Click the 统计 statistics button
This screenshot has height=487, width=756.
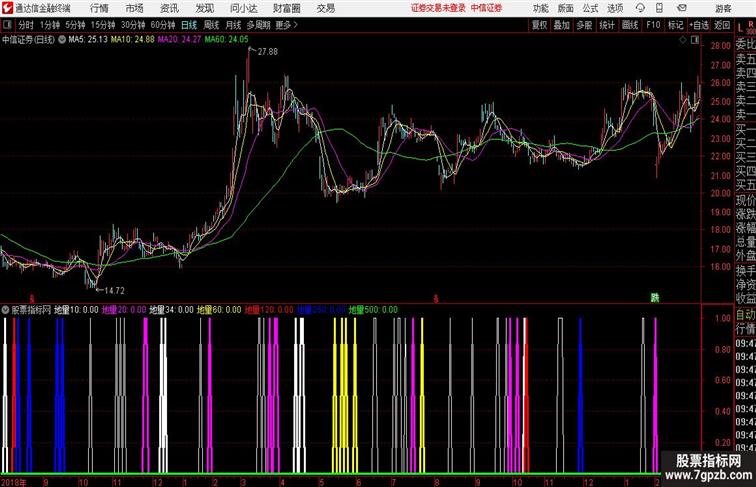pyautogui.click(x=607, y=25)
